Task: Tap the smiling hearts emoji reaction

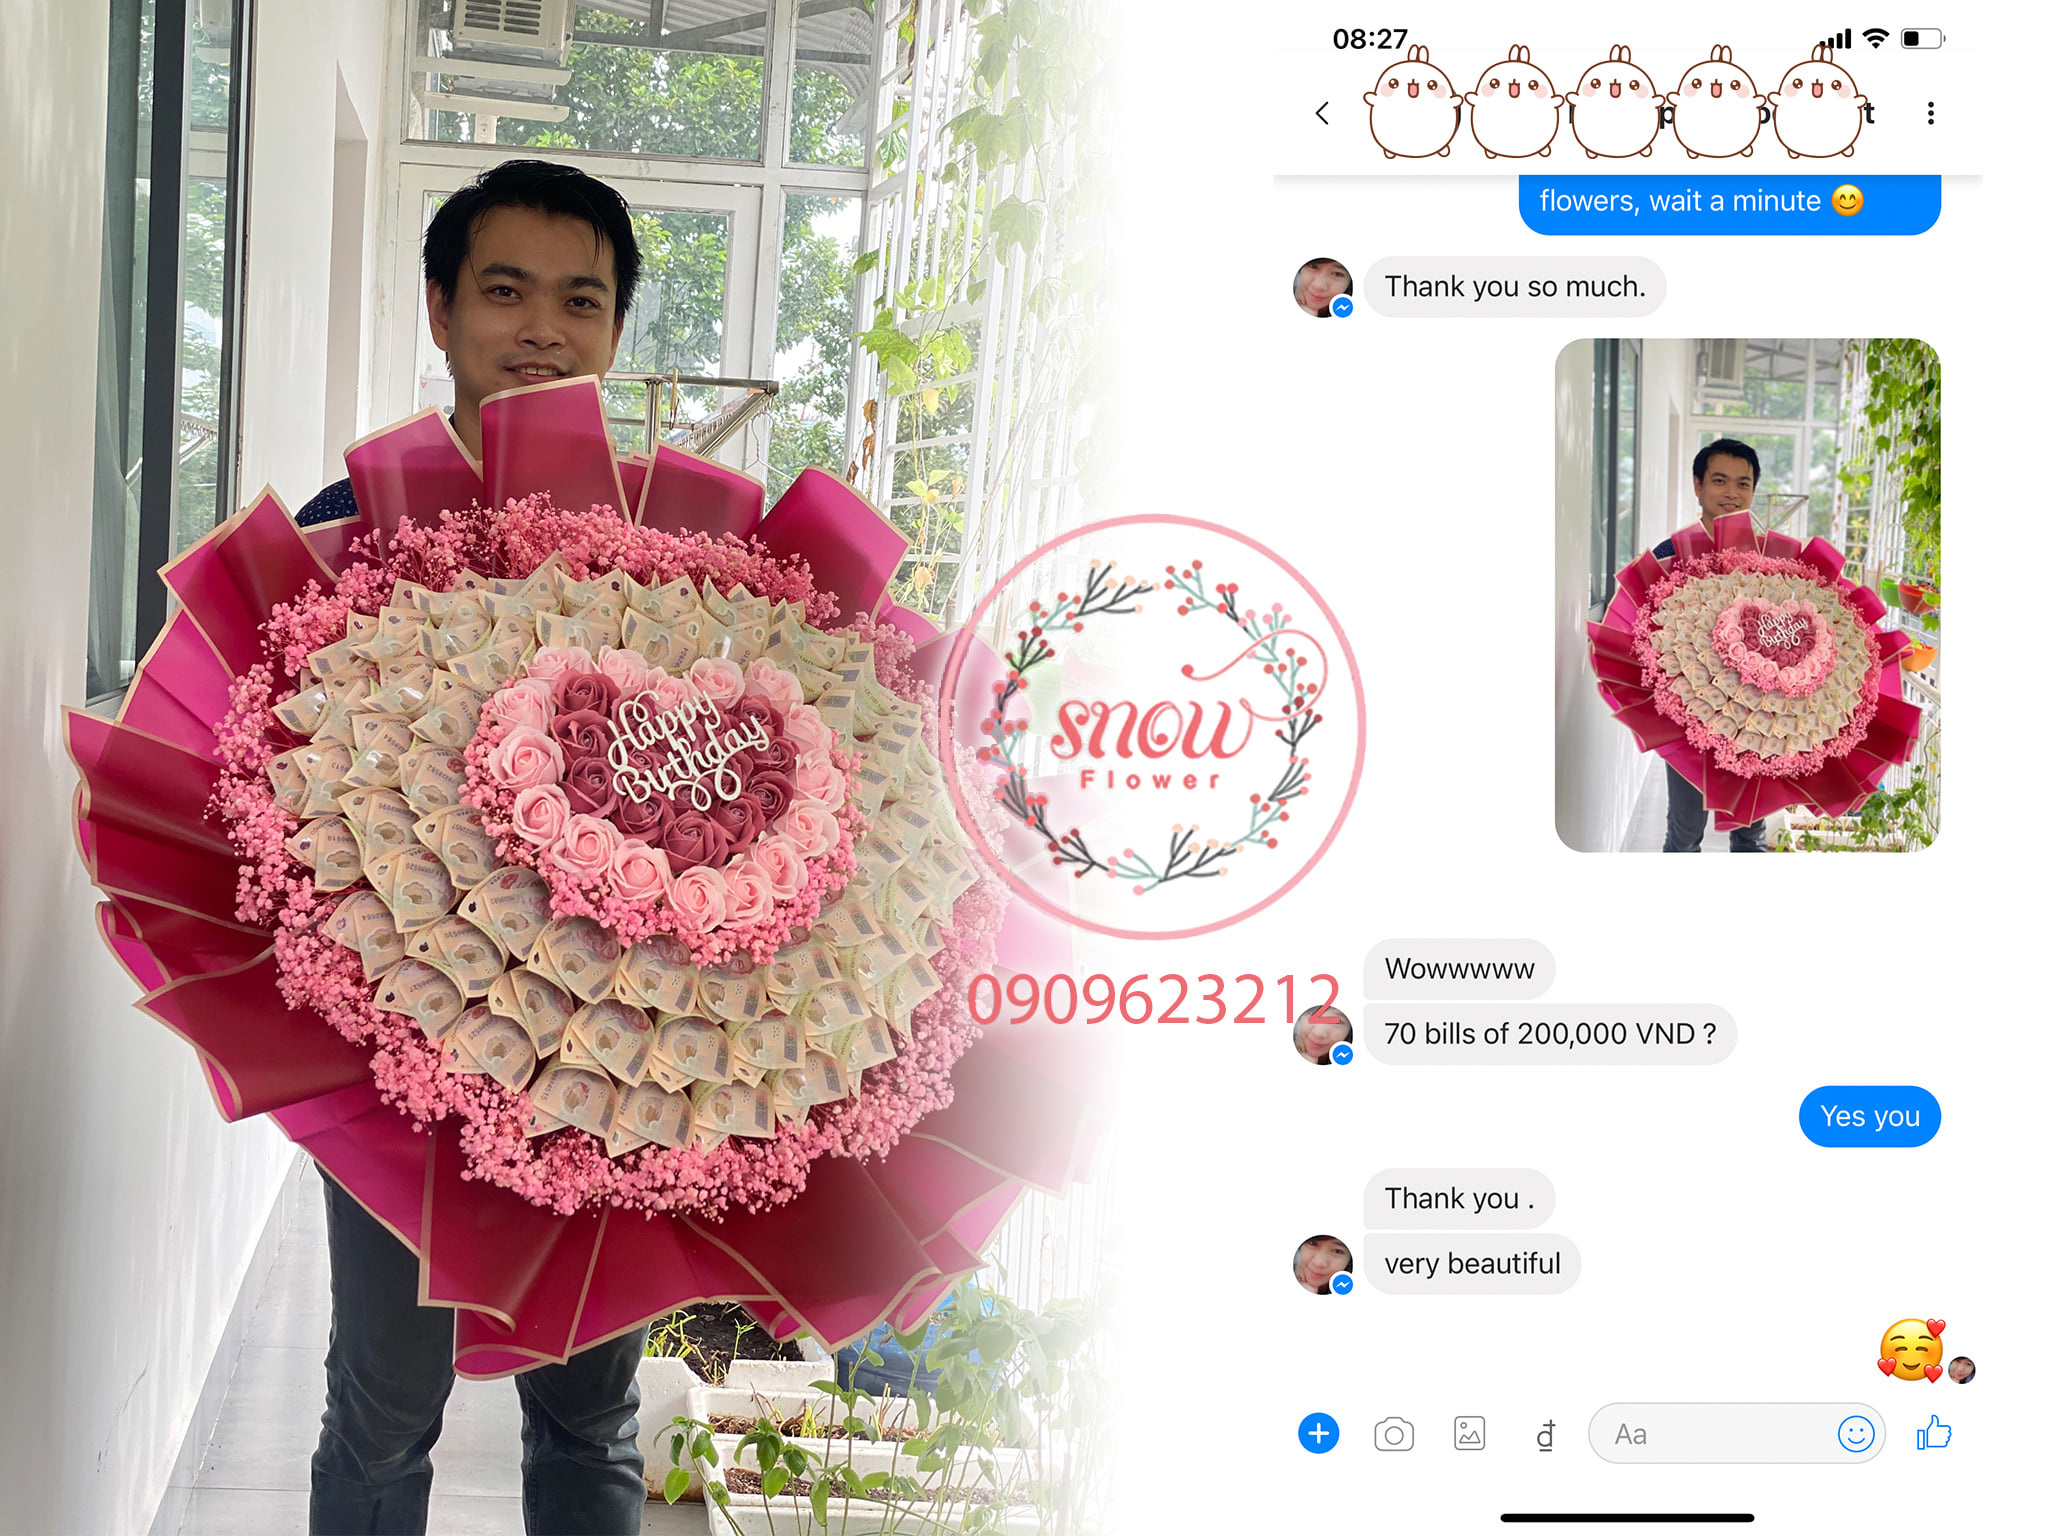Action: pos(1910,1349)
